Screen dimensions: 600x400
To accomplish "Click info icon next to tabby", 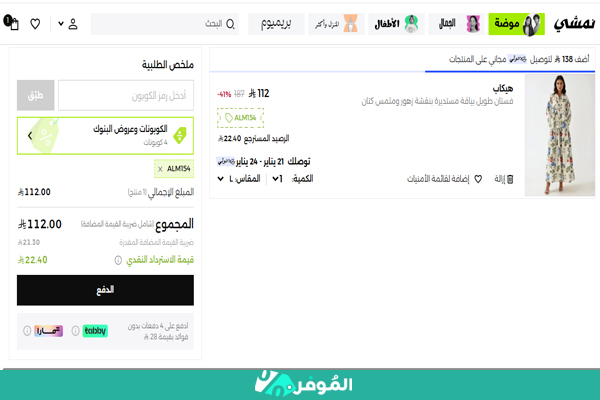I will point(75,331).
